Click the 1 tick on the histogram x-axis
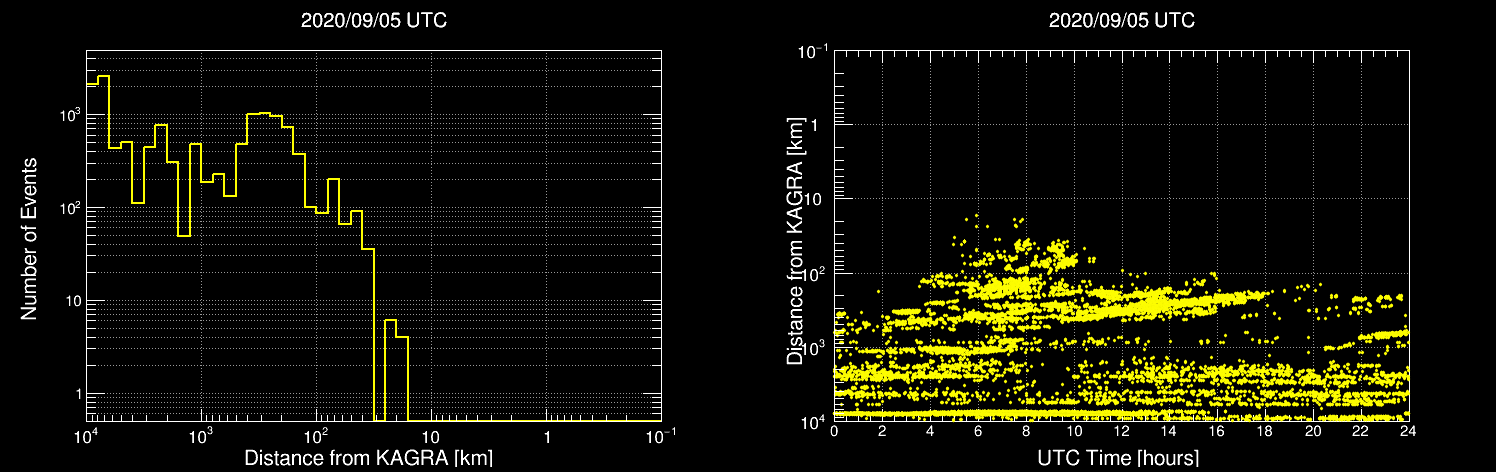This screenshot has height=472, width=1496. pos(547,437)
